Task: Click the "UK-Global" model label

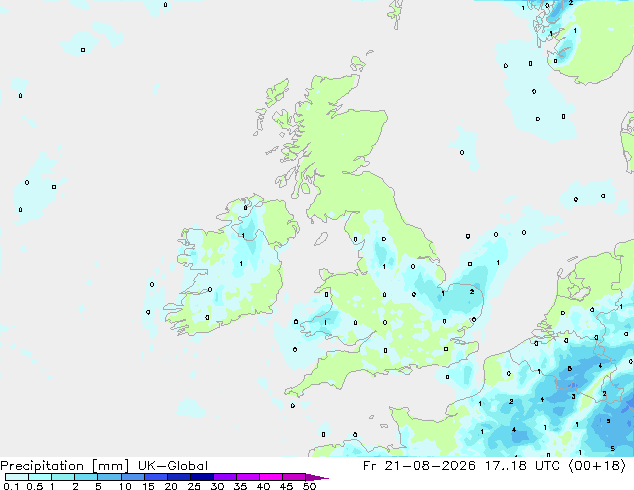Action: 173,466
